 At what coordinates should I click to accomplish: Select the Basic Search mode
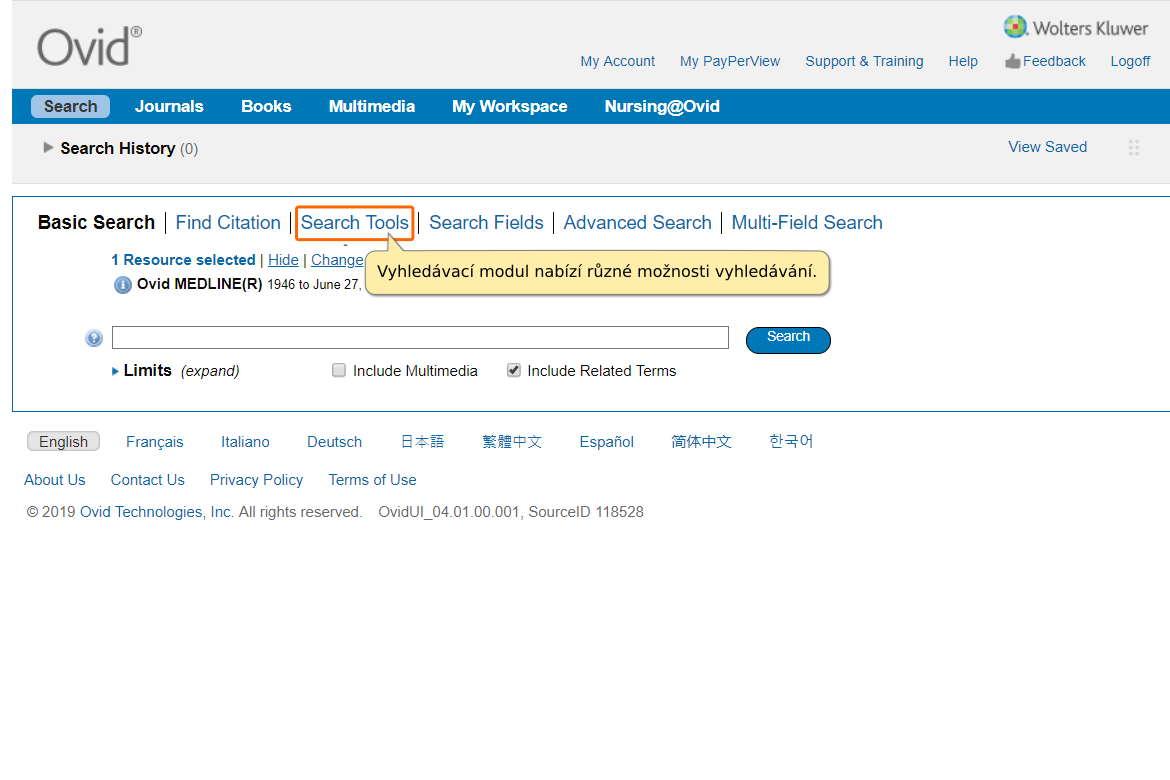pyautogui.click(x=96, y=222)
